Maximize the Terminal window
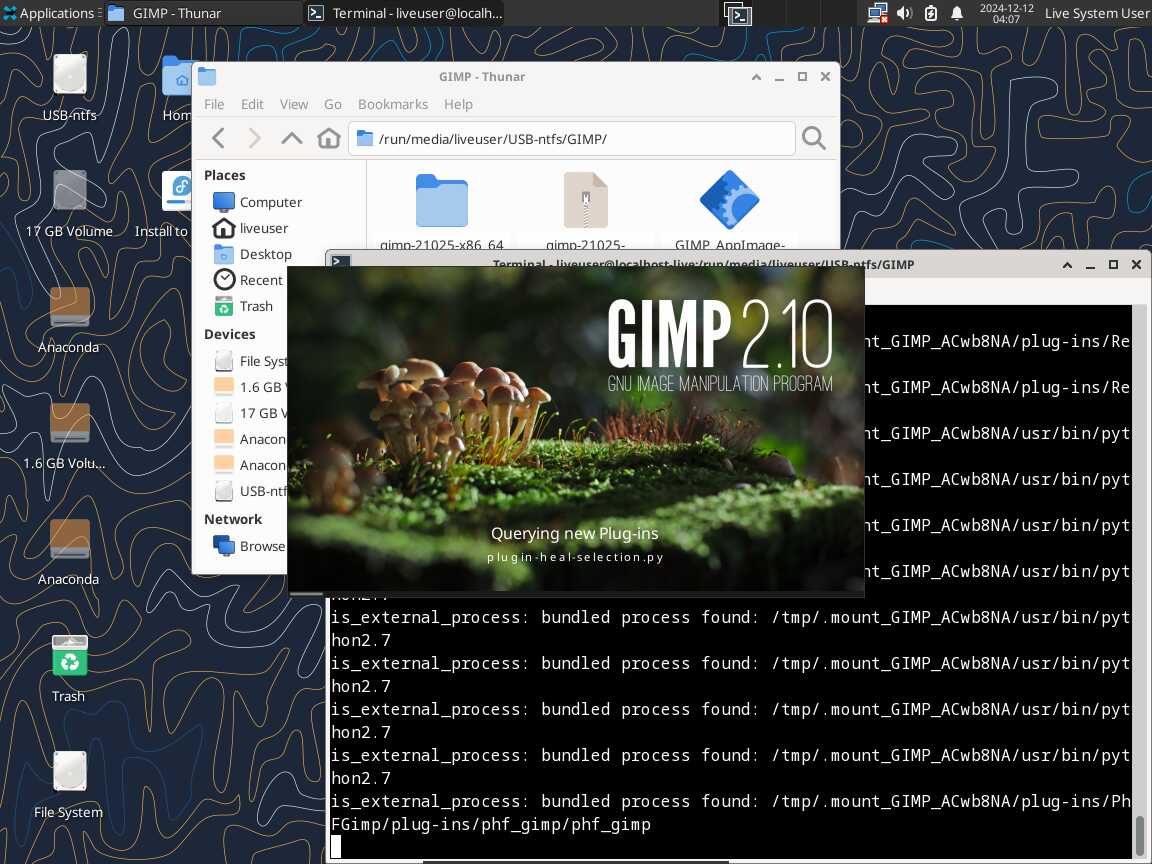 [1113, 264]
